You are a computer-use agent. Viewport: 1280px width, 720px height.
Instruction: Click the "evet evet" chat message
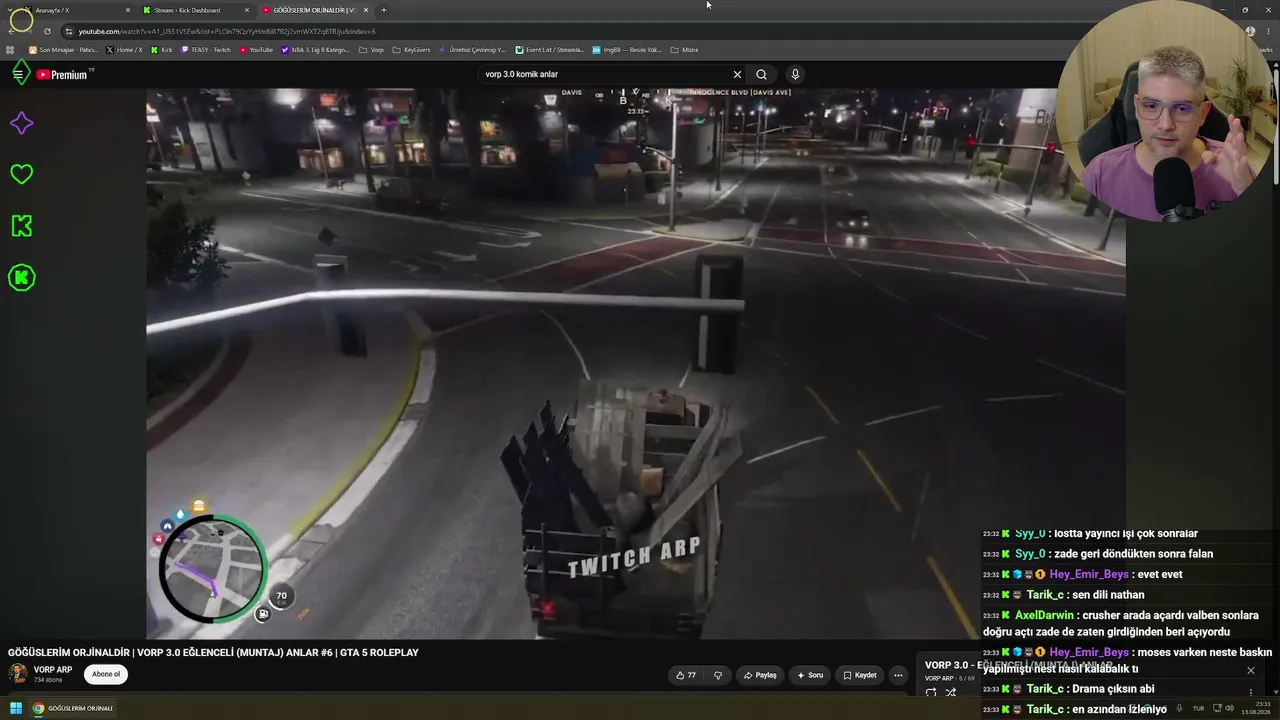tap(1160, 574)
